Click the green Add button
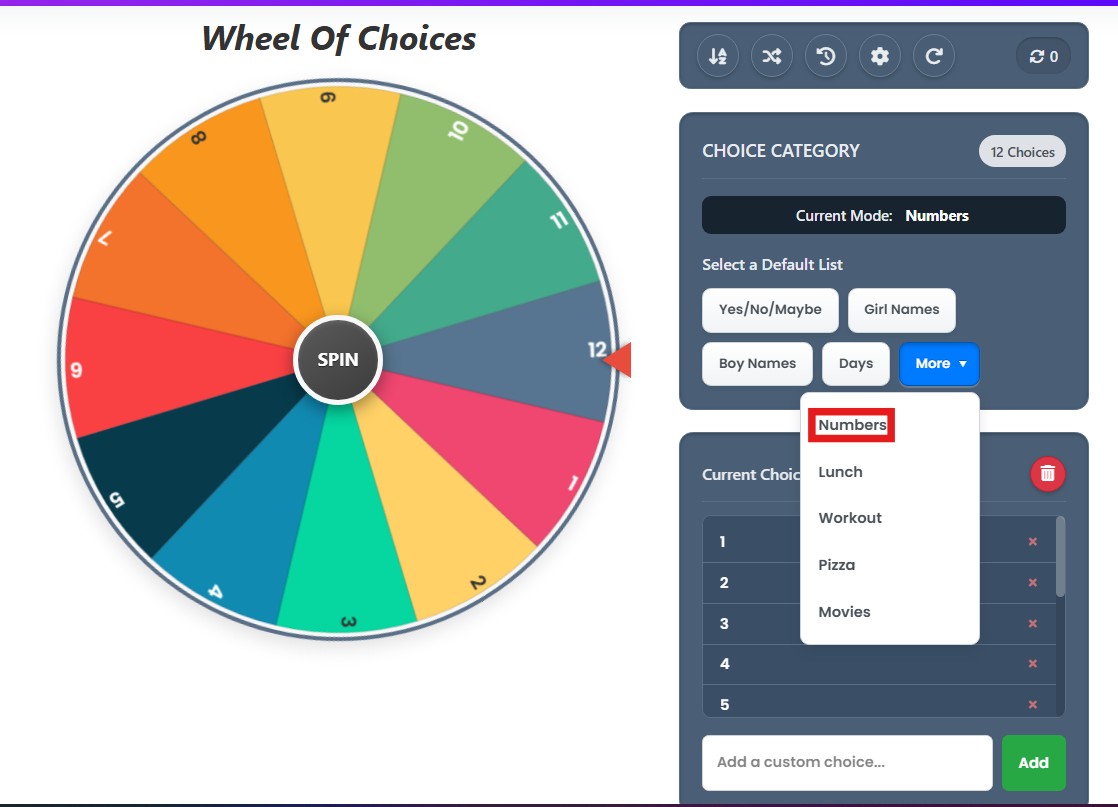 [1033, 763]
